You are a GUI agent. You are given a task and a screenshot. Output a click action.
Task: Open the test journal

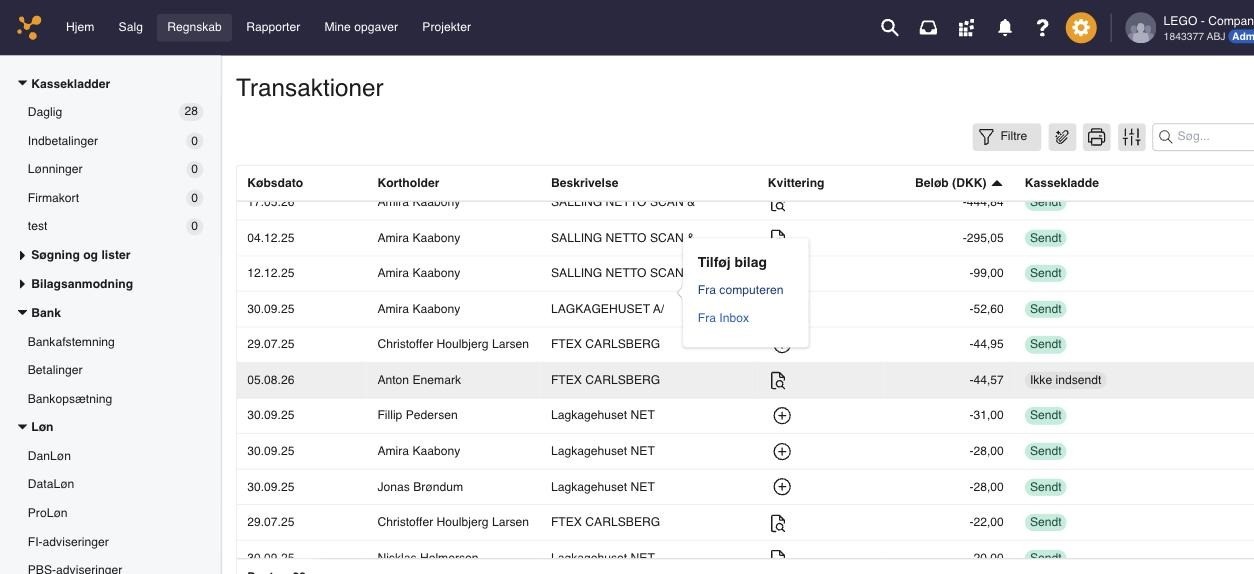pyautogui.click(x=38, y=226)
